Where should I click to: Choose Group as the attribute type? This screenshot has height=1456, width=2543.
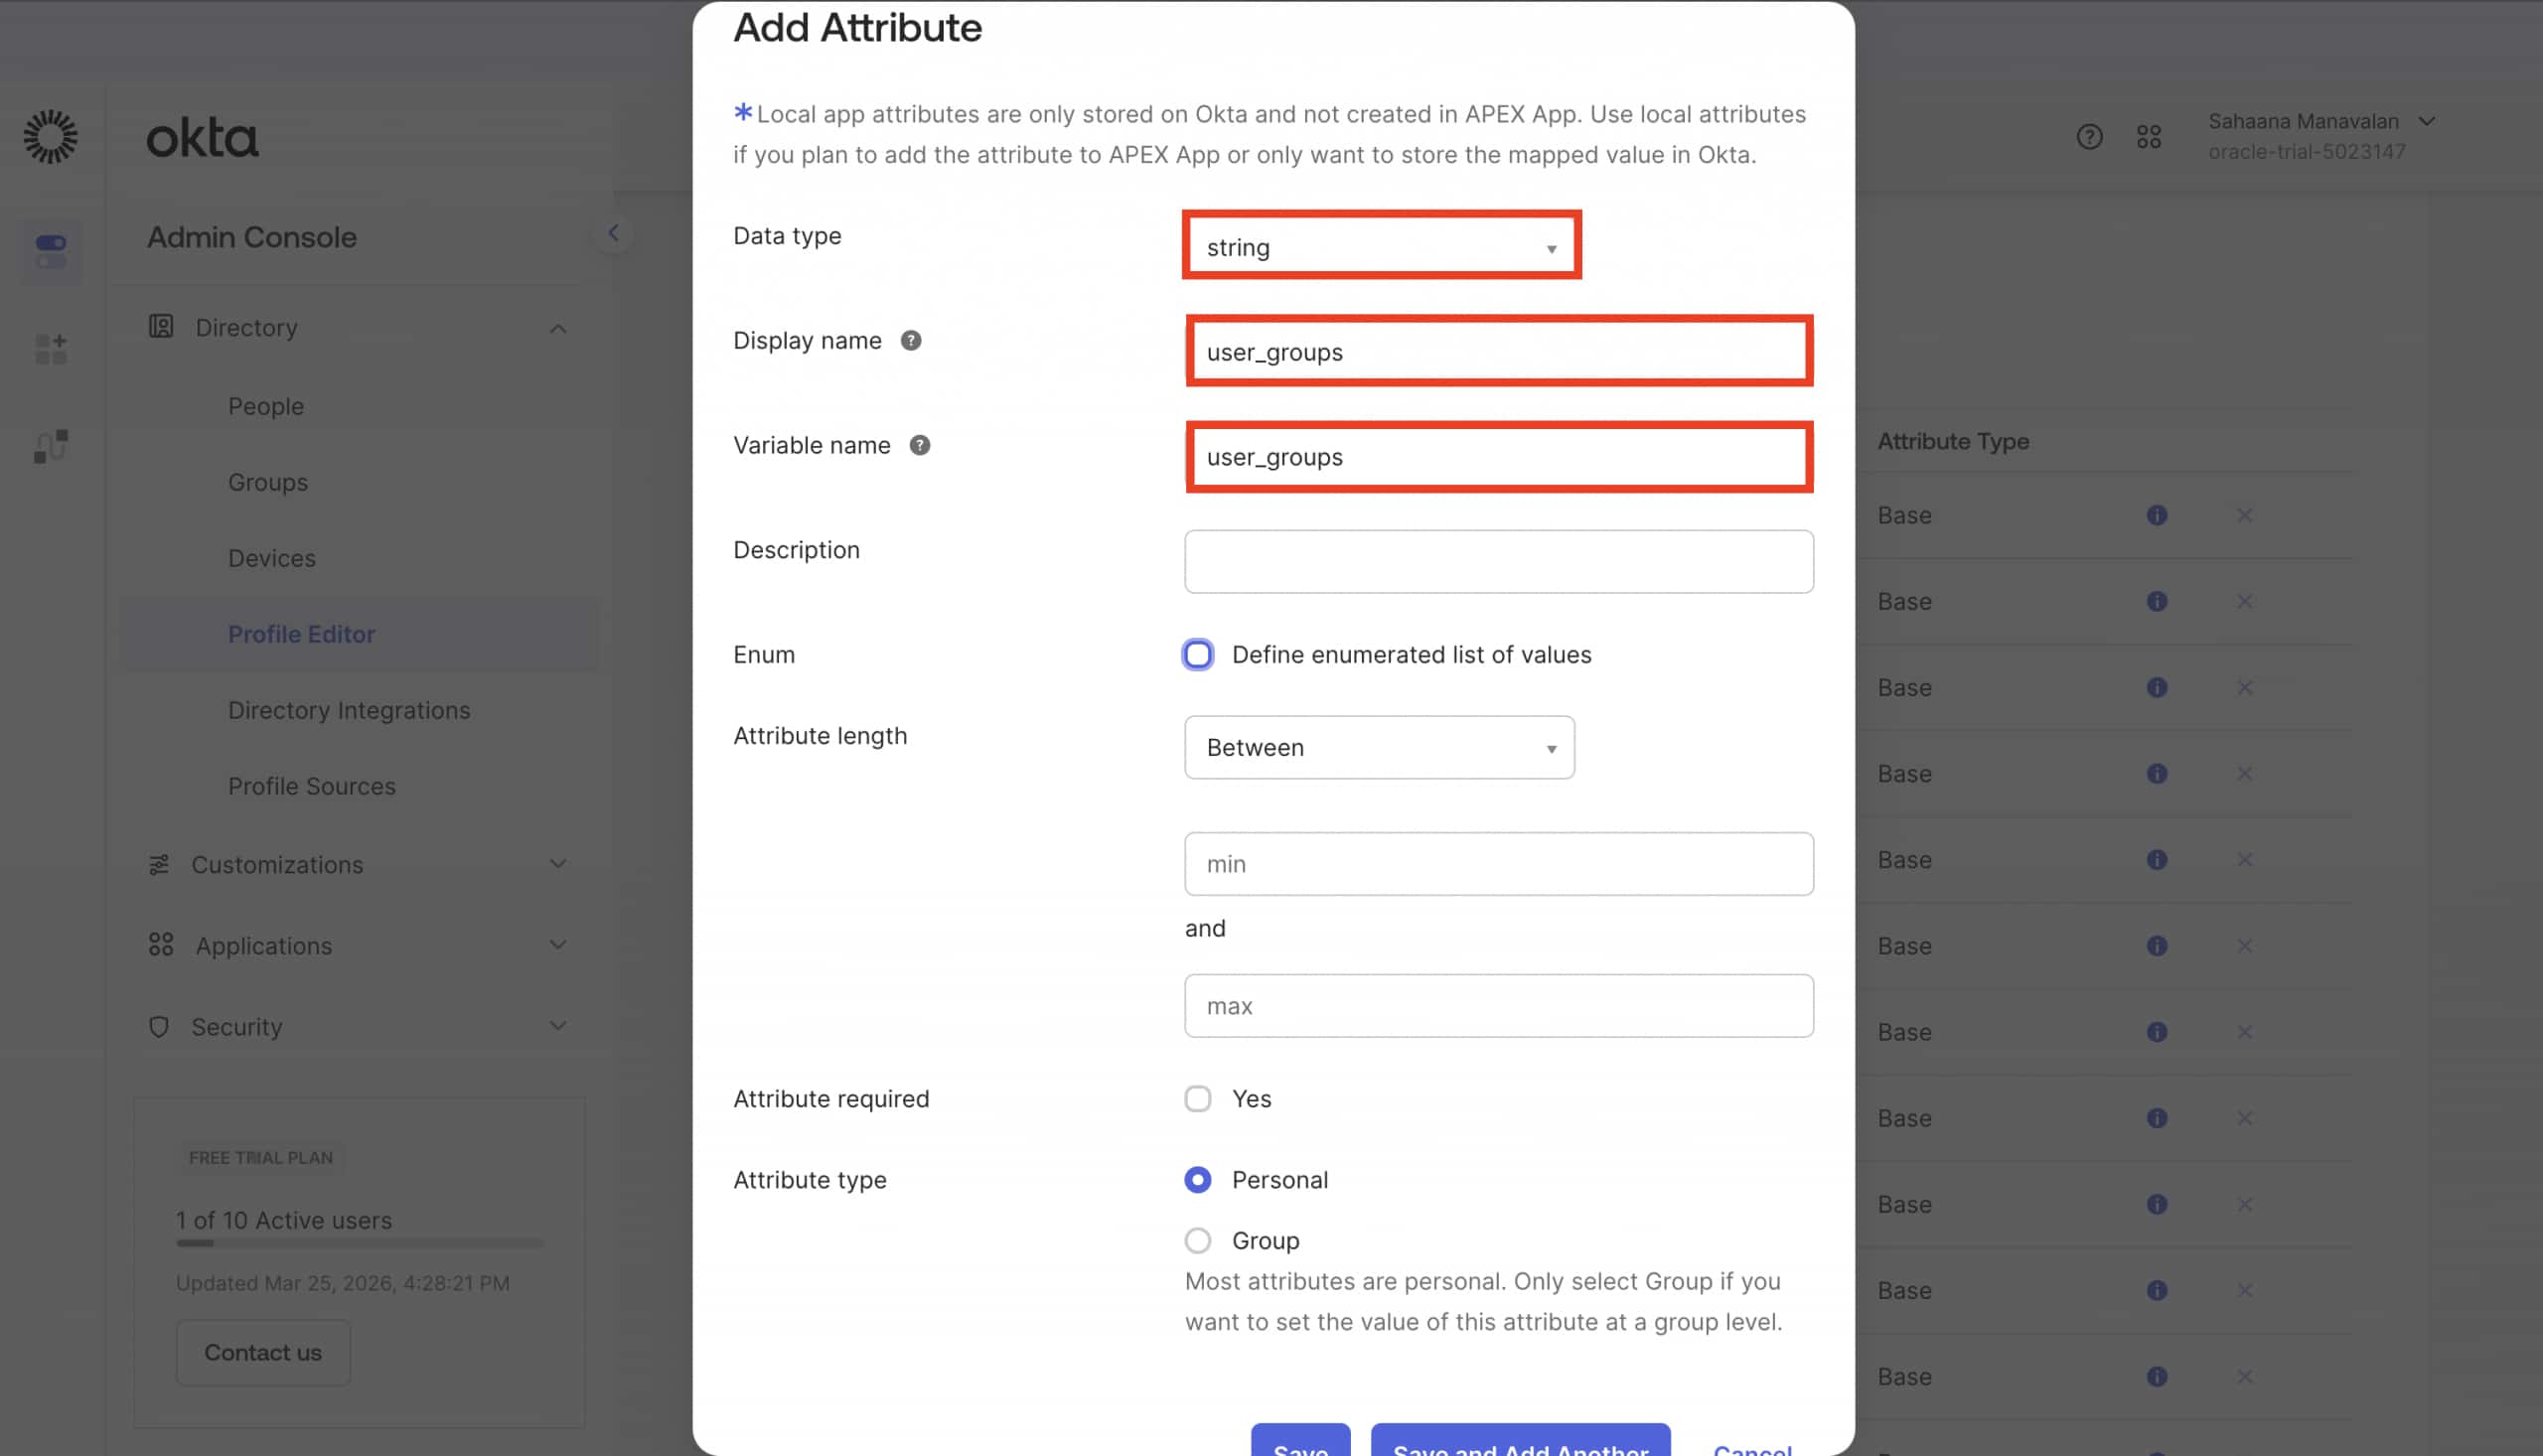tap(1197, 1240)
